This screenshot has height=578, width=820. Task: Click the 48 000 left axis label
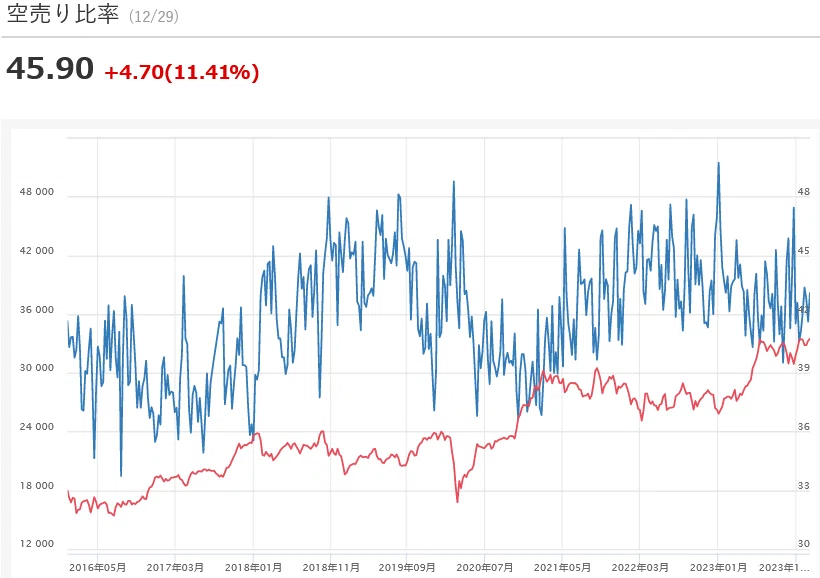(x=37, y=192)
